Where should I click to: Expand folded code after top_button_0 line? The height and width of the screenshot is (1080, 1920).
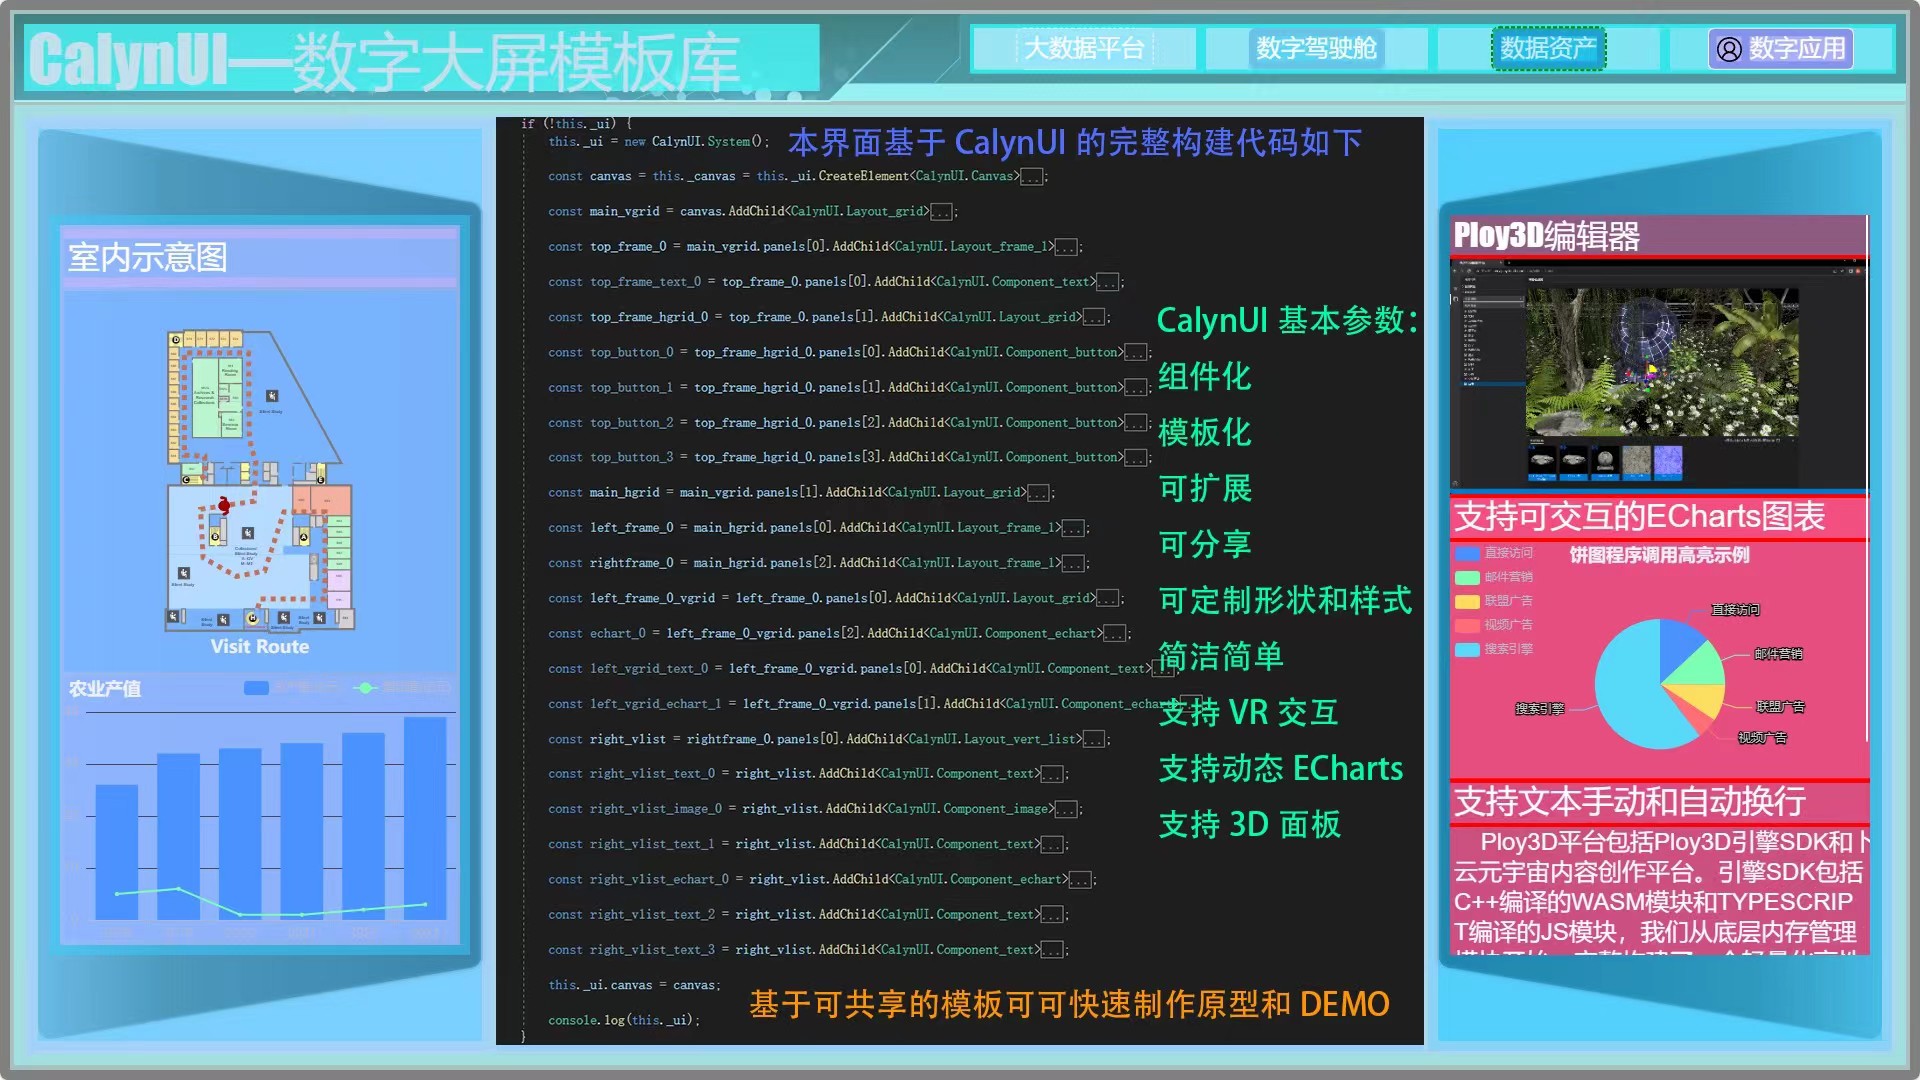click(1135, 353)
